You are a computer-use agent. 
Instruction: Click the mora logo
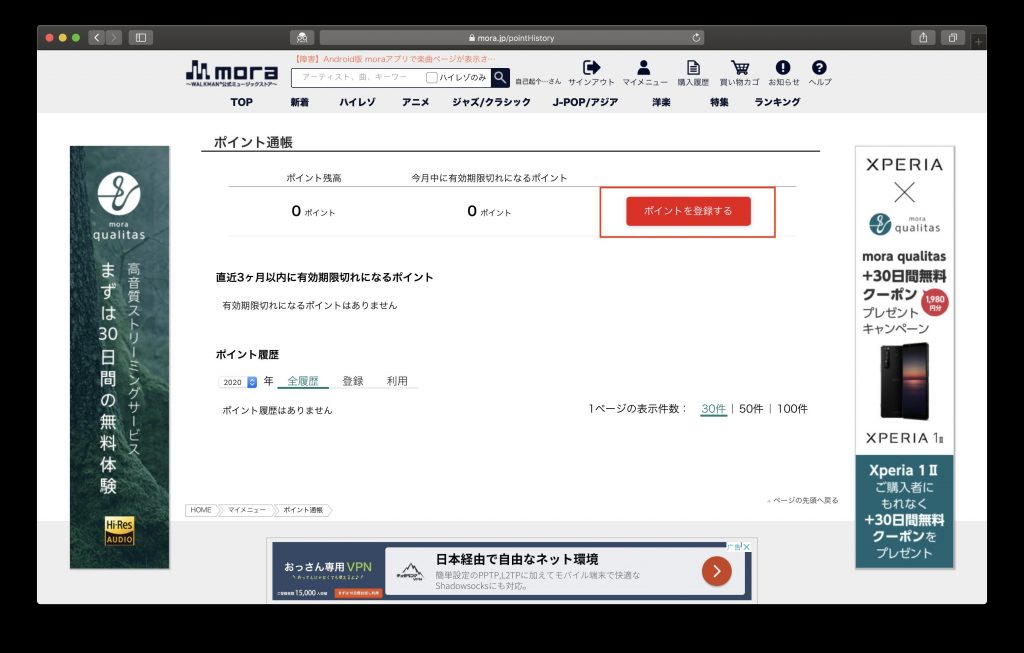[232, 72]
